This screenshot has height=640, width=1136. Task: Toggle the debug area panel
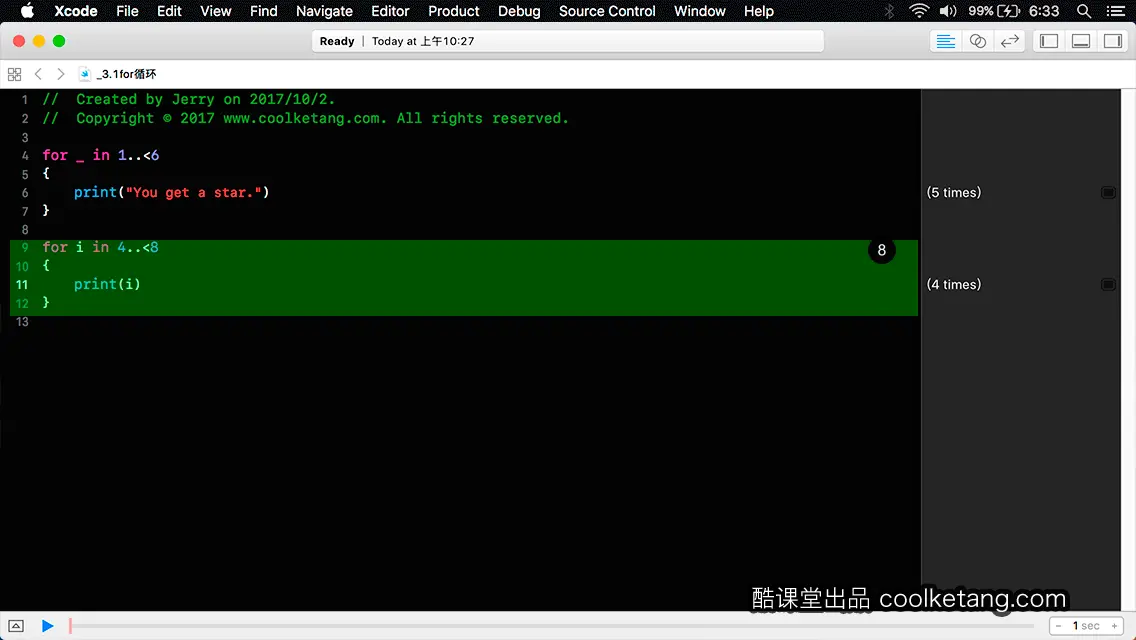pyautogui.click(x=1081, y=41)
